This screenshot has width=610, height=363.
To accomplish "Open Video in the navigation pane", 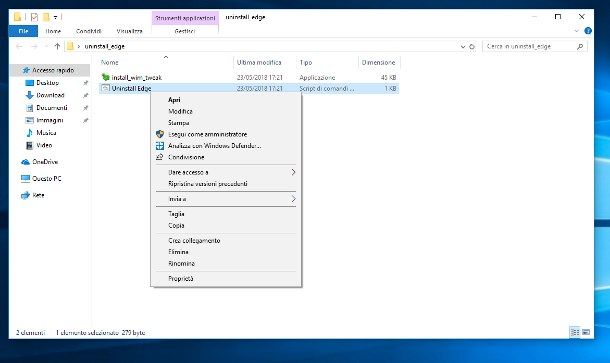I will 44,145.
